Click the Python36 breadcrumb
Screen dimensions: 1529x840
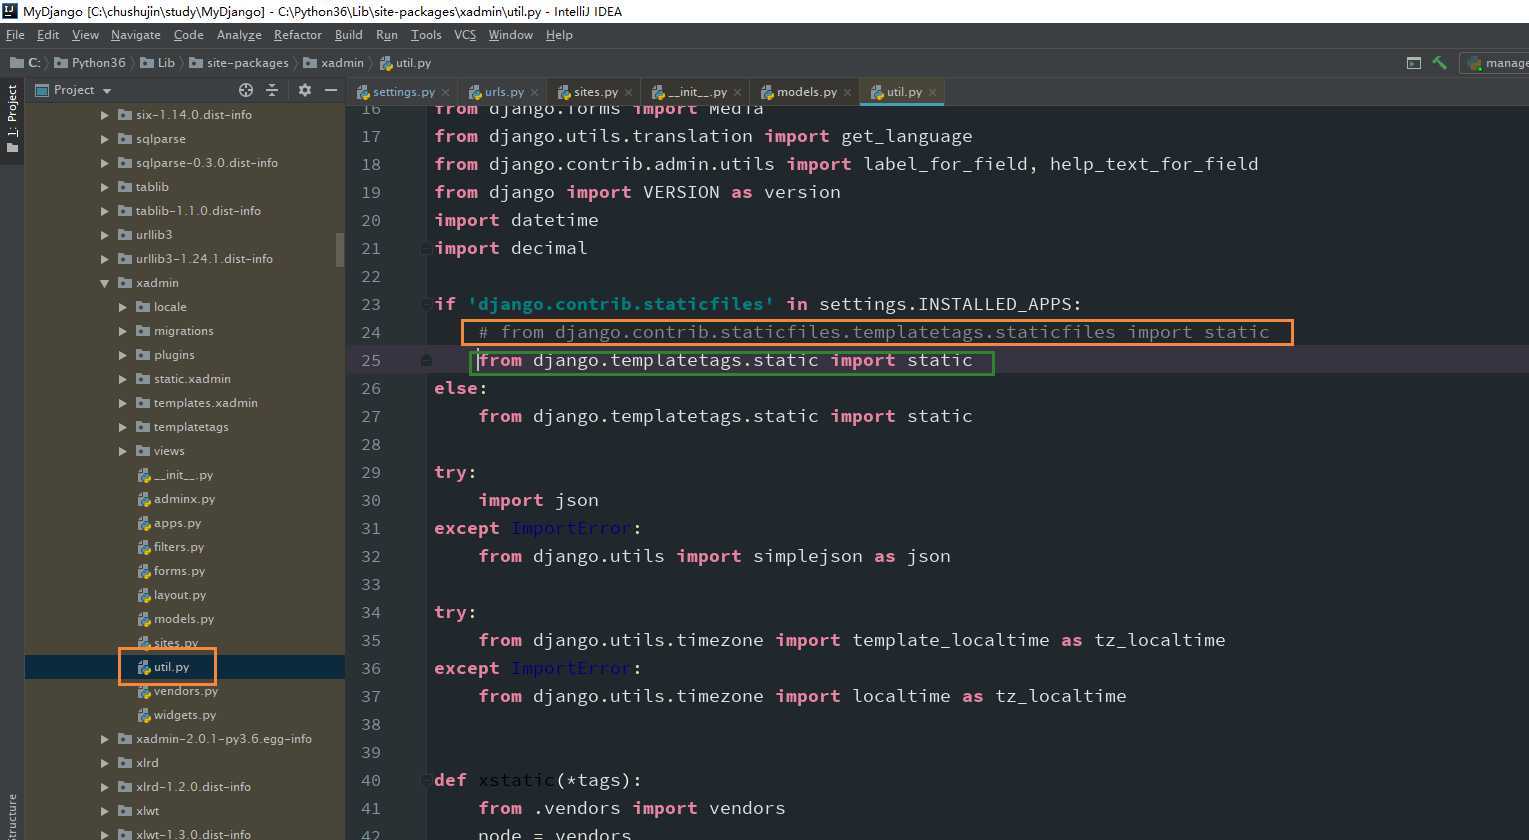coord(90,63)
